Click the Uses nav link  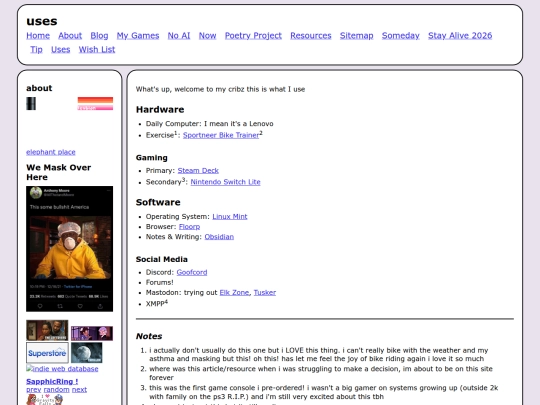tap(61, 50)
